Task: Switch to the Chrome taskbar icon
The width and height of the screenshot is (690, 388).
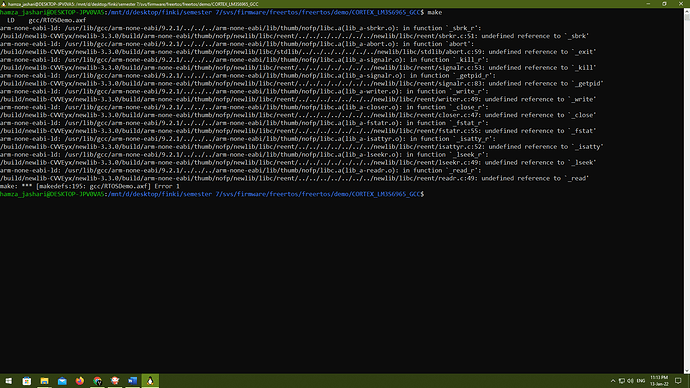Action: coord(97,381)
